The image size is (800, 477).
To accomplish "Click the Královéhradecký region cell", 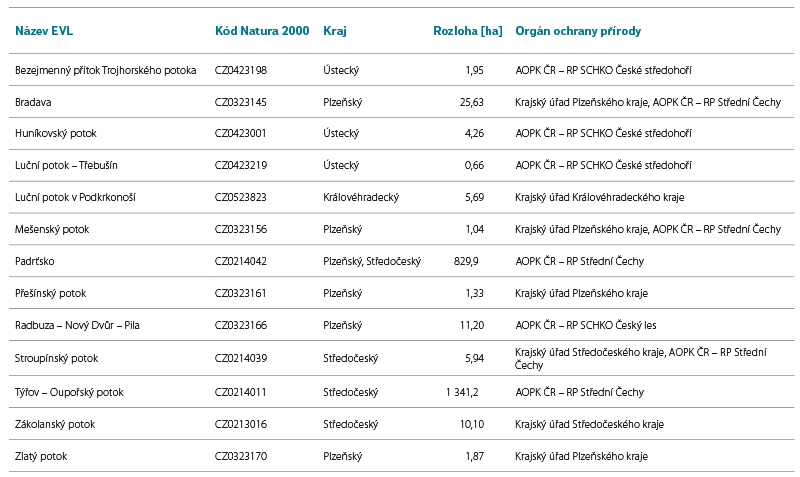I will [x=361, y=197].
